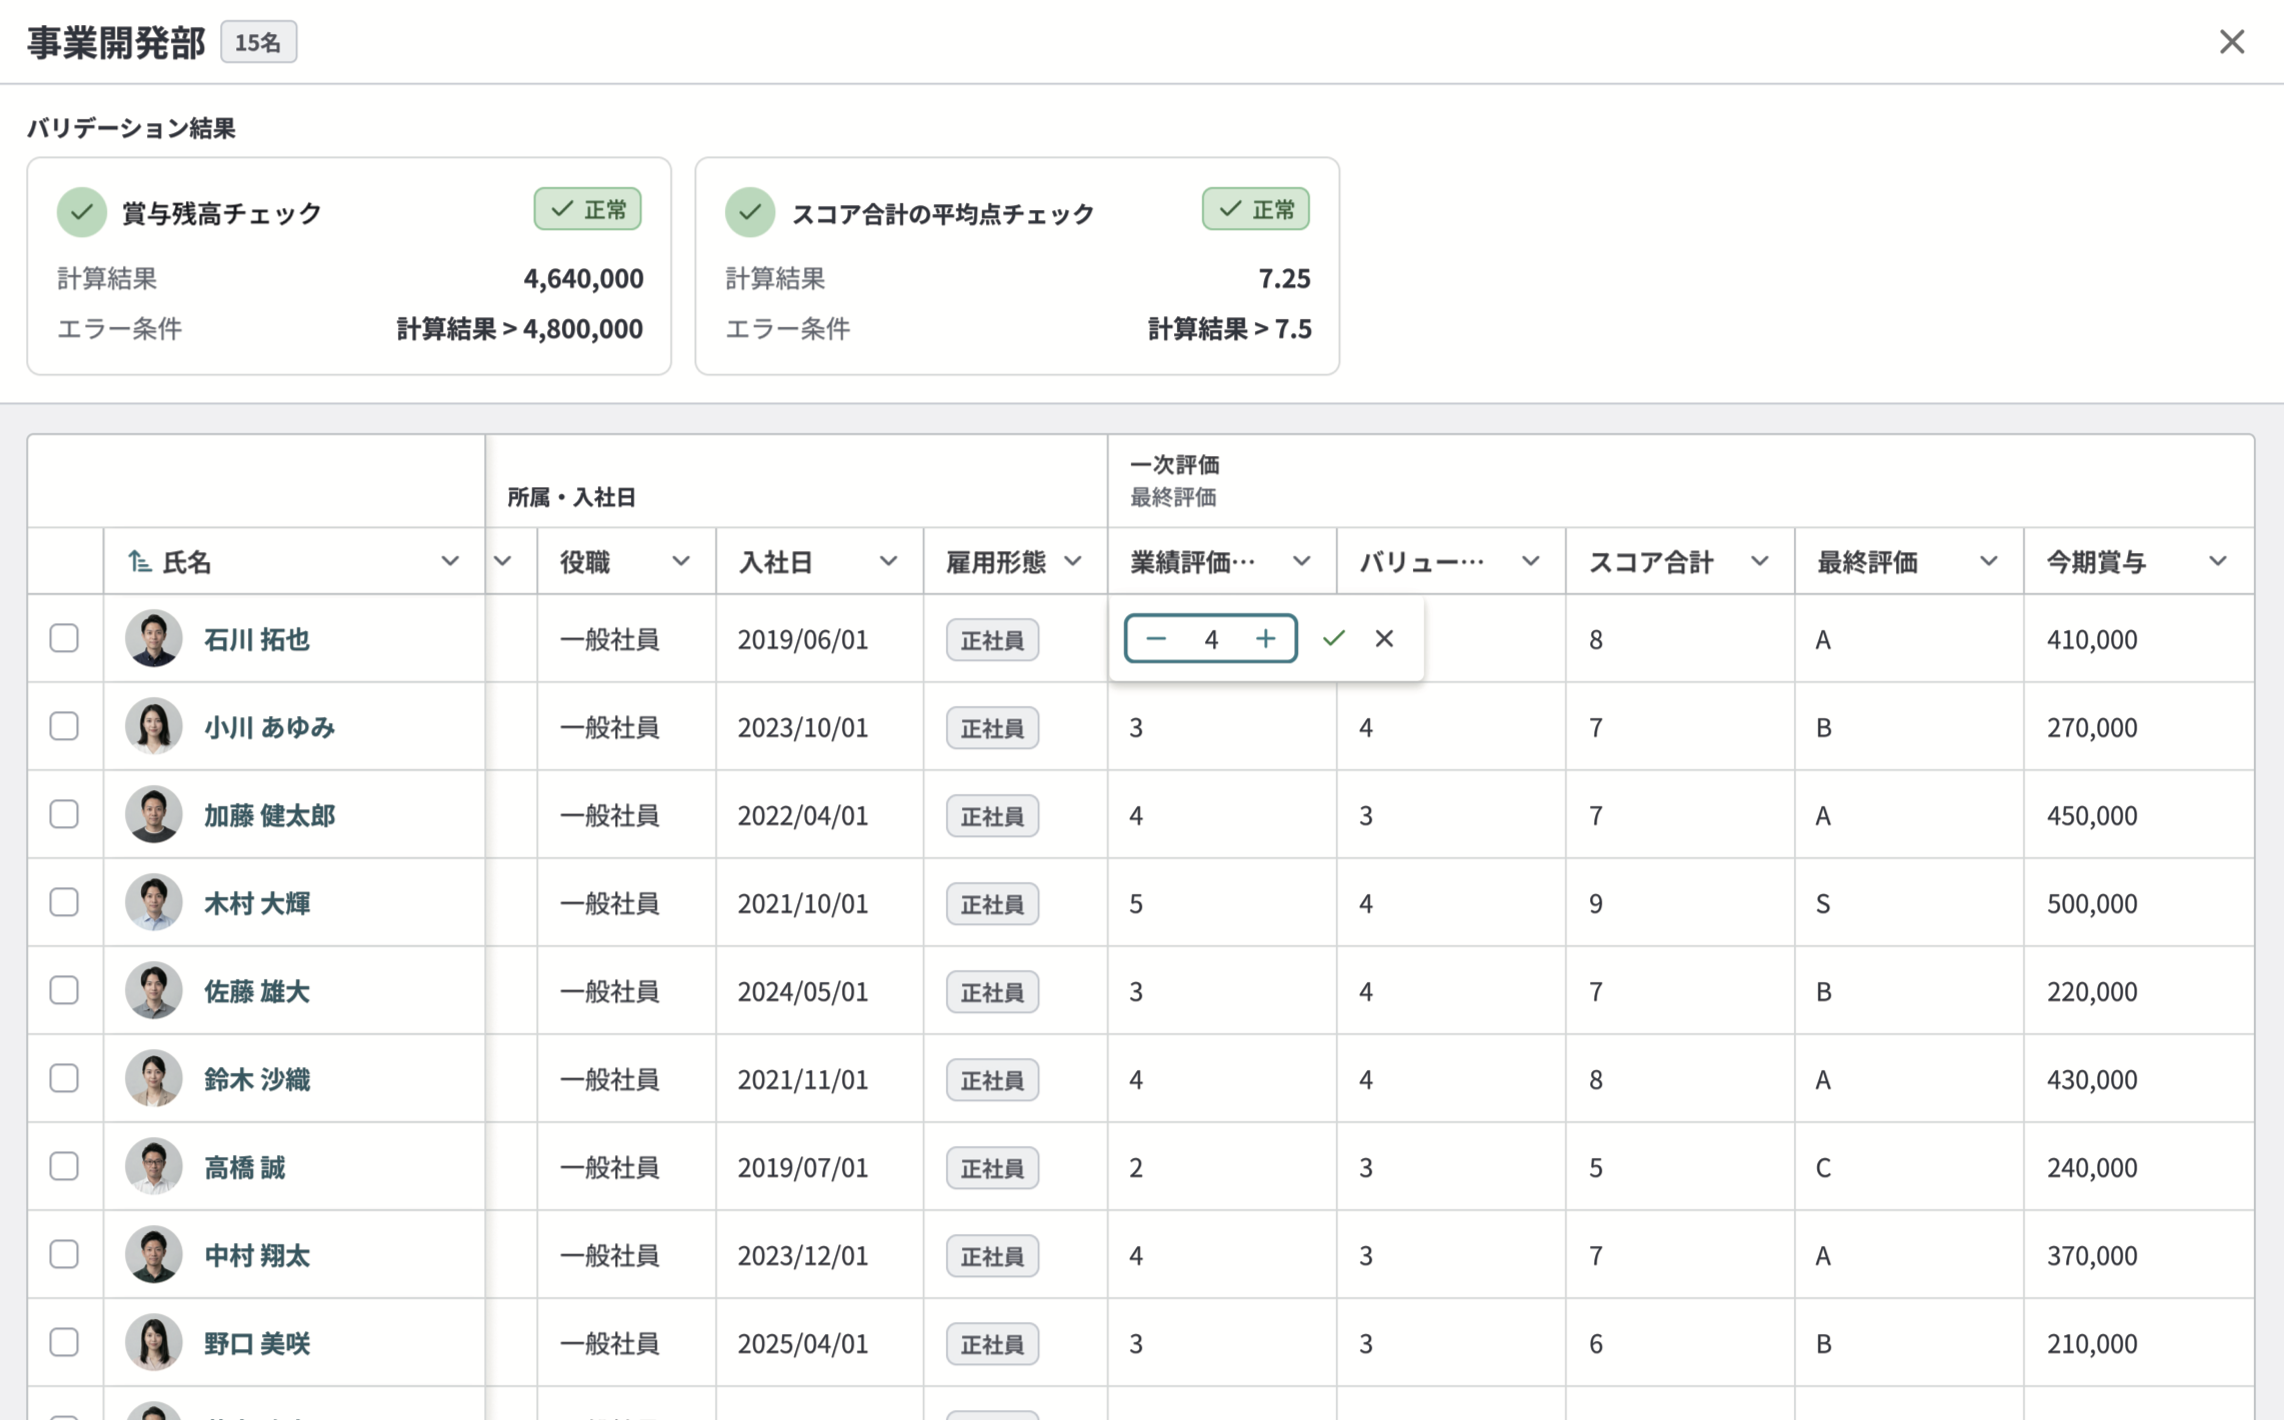Increase the 業績評価 value with the plus control

click(x=1265, y=638)
